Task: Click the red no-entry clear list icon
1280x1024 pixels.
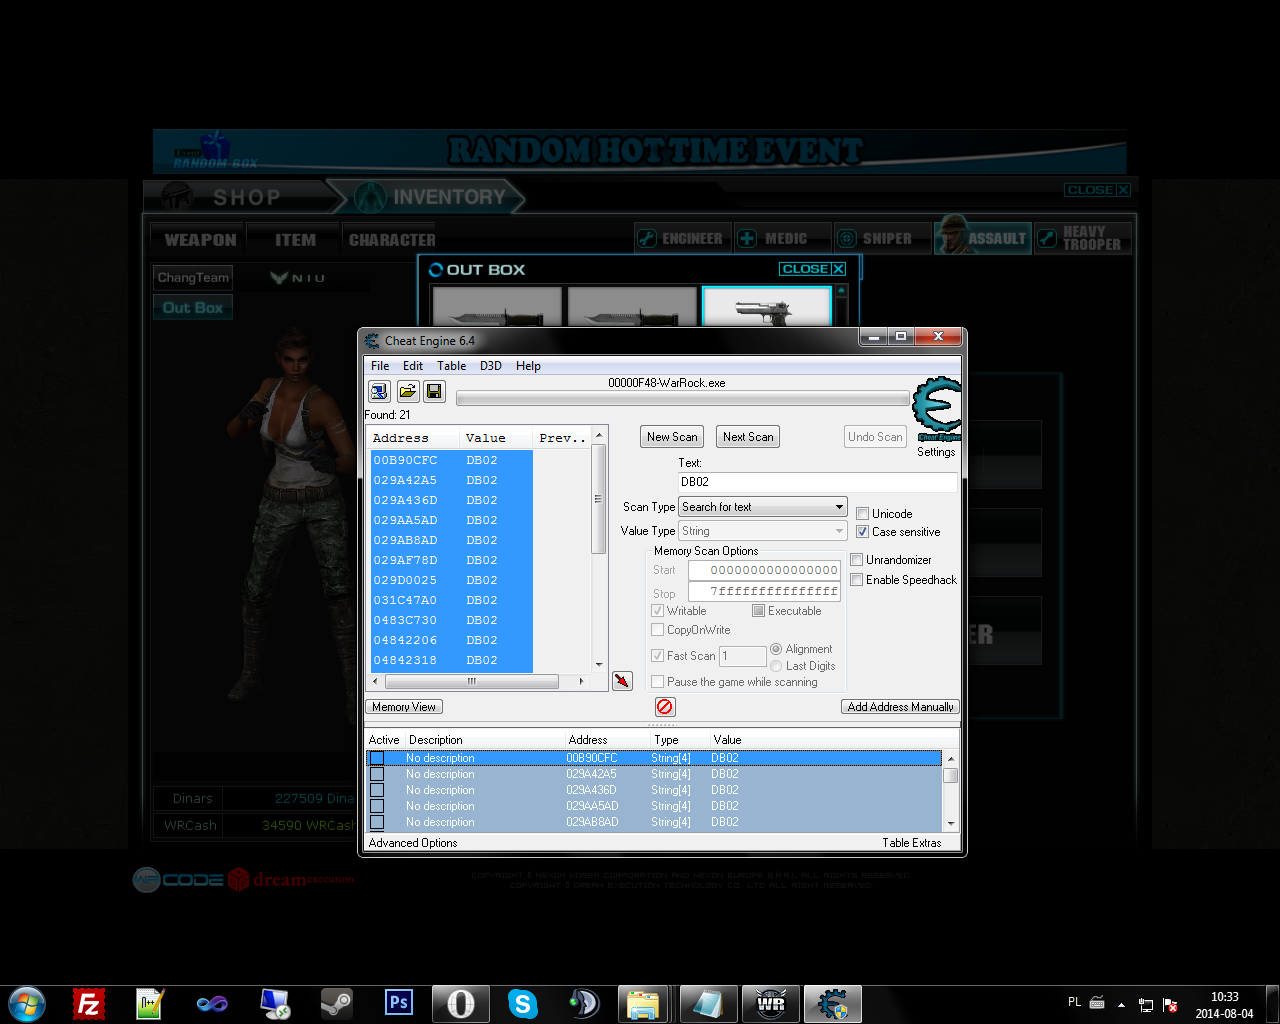Action: tap(665, 707)
